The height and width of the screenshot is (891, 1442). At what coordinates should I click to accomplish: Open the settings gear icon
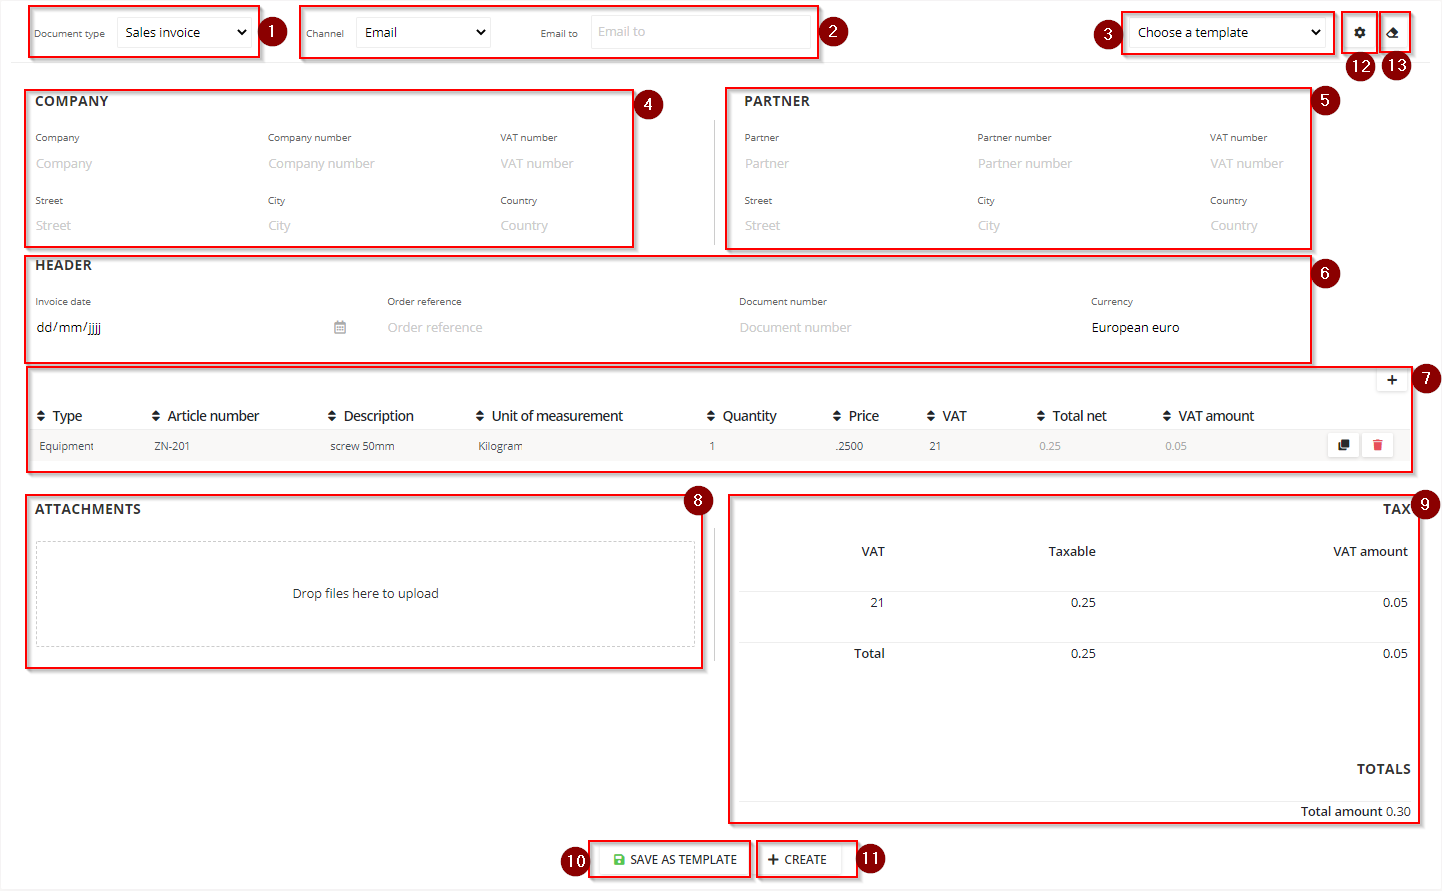(1359, 33)
